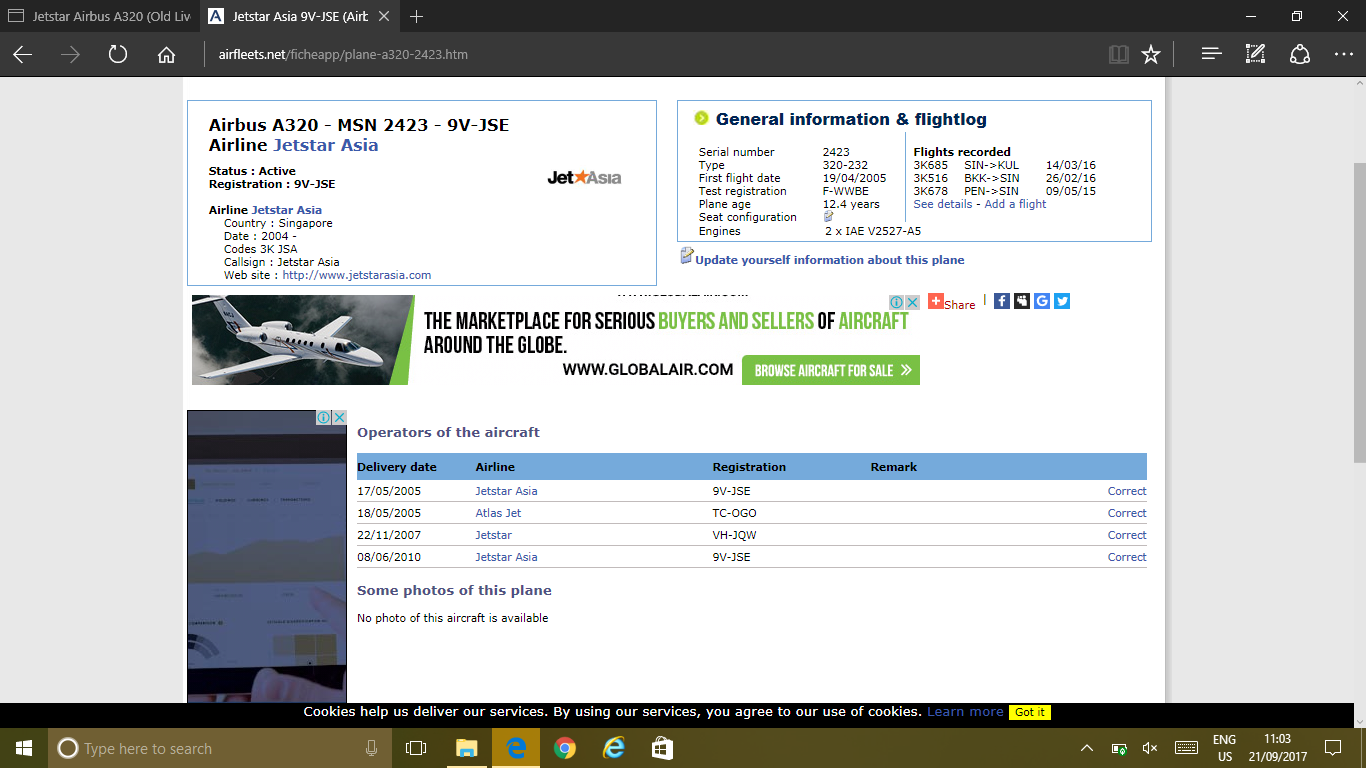Viewport: 1366px width, 768px height.
Task: Select the Jetstar Asia 9V-JSE tab
Action: point(298,17)
